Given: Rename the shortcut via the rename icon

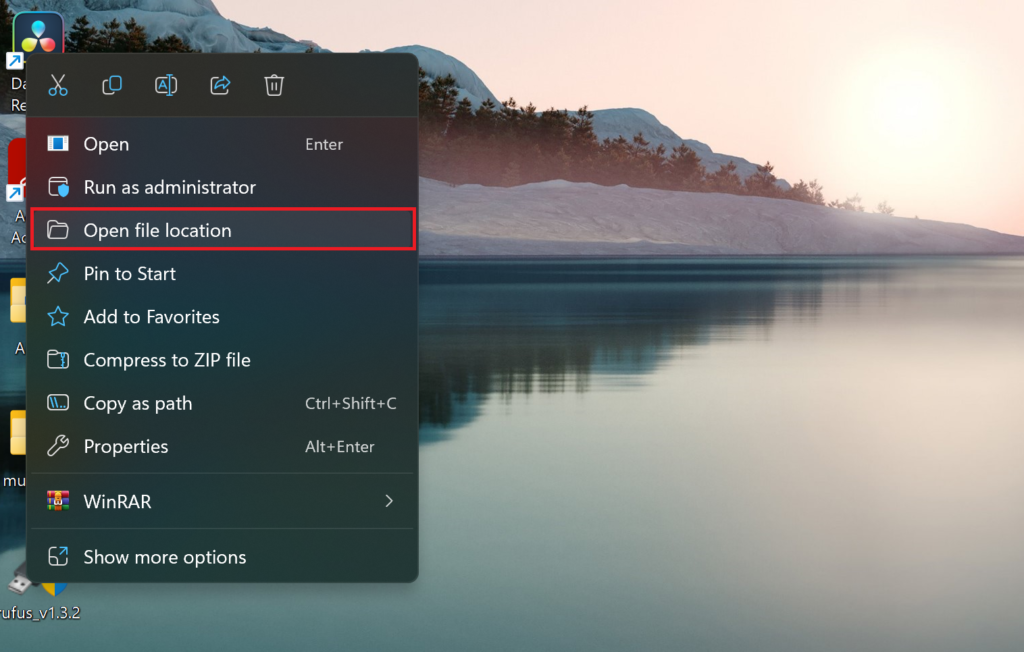Looking at the screenshot, I should click(166, 85).
